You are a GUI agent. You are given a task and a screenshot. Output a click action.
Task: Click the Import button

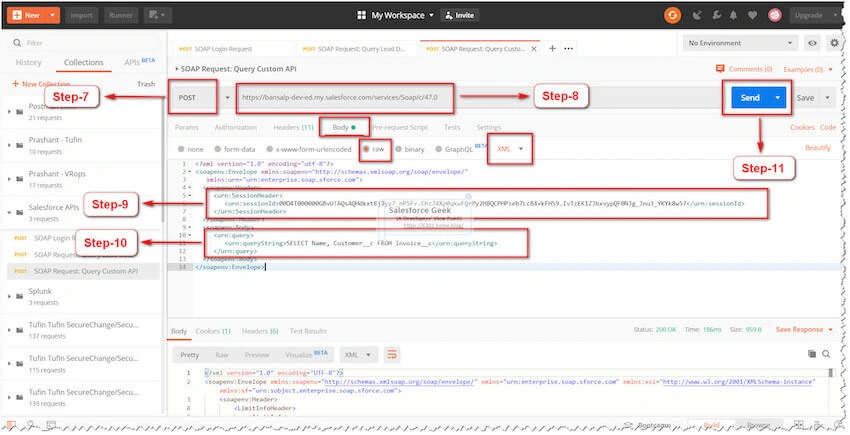(x=81, y=15)
